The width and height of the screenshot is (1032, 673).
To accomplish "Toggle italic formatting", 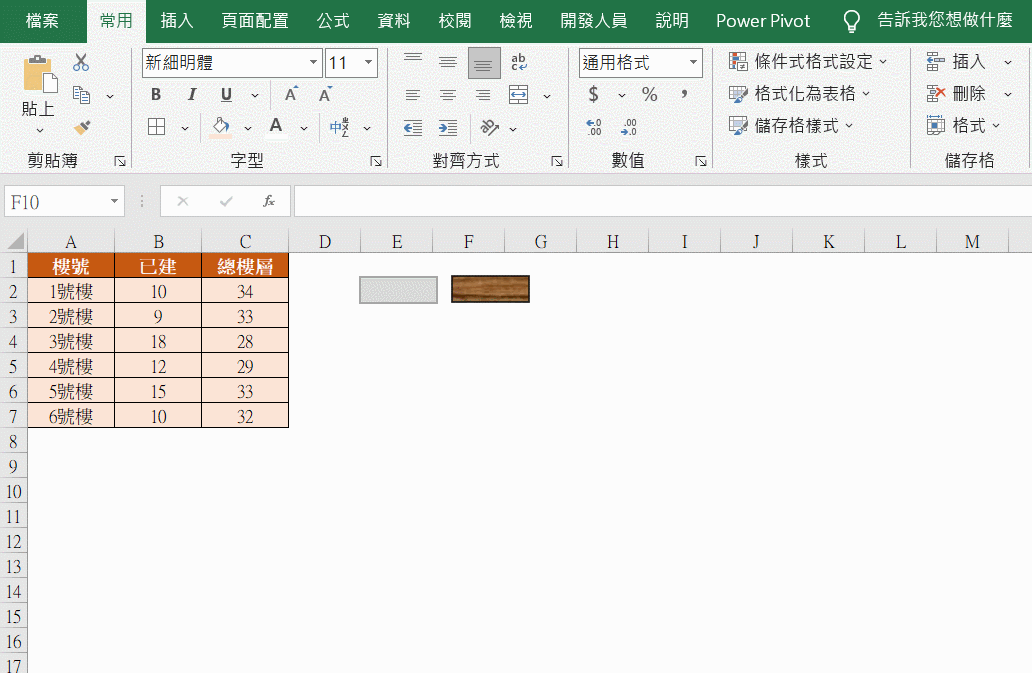I will 191,95.
